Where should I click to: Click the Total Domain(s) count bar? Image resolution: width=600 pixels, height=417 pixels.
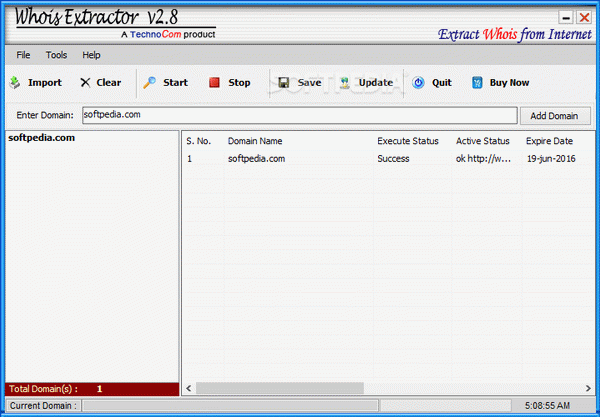(x=92, y=389)
